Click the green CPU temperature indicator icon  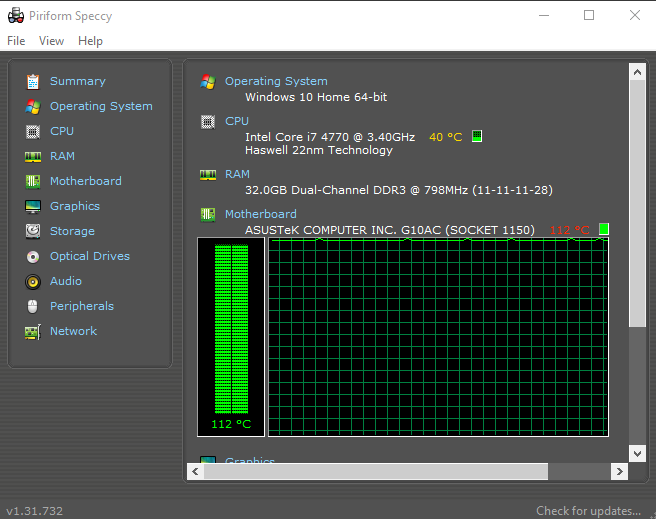477,136
